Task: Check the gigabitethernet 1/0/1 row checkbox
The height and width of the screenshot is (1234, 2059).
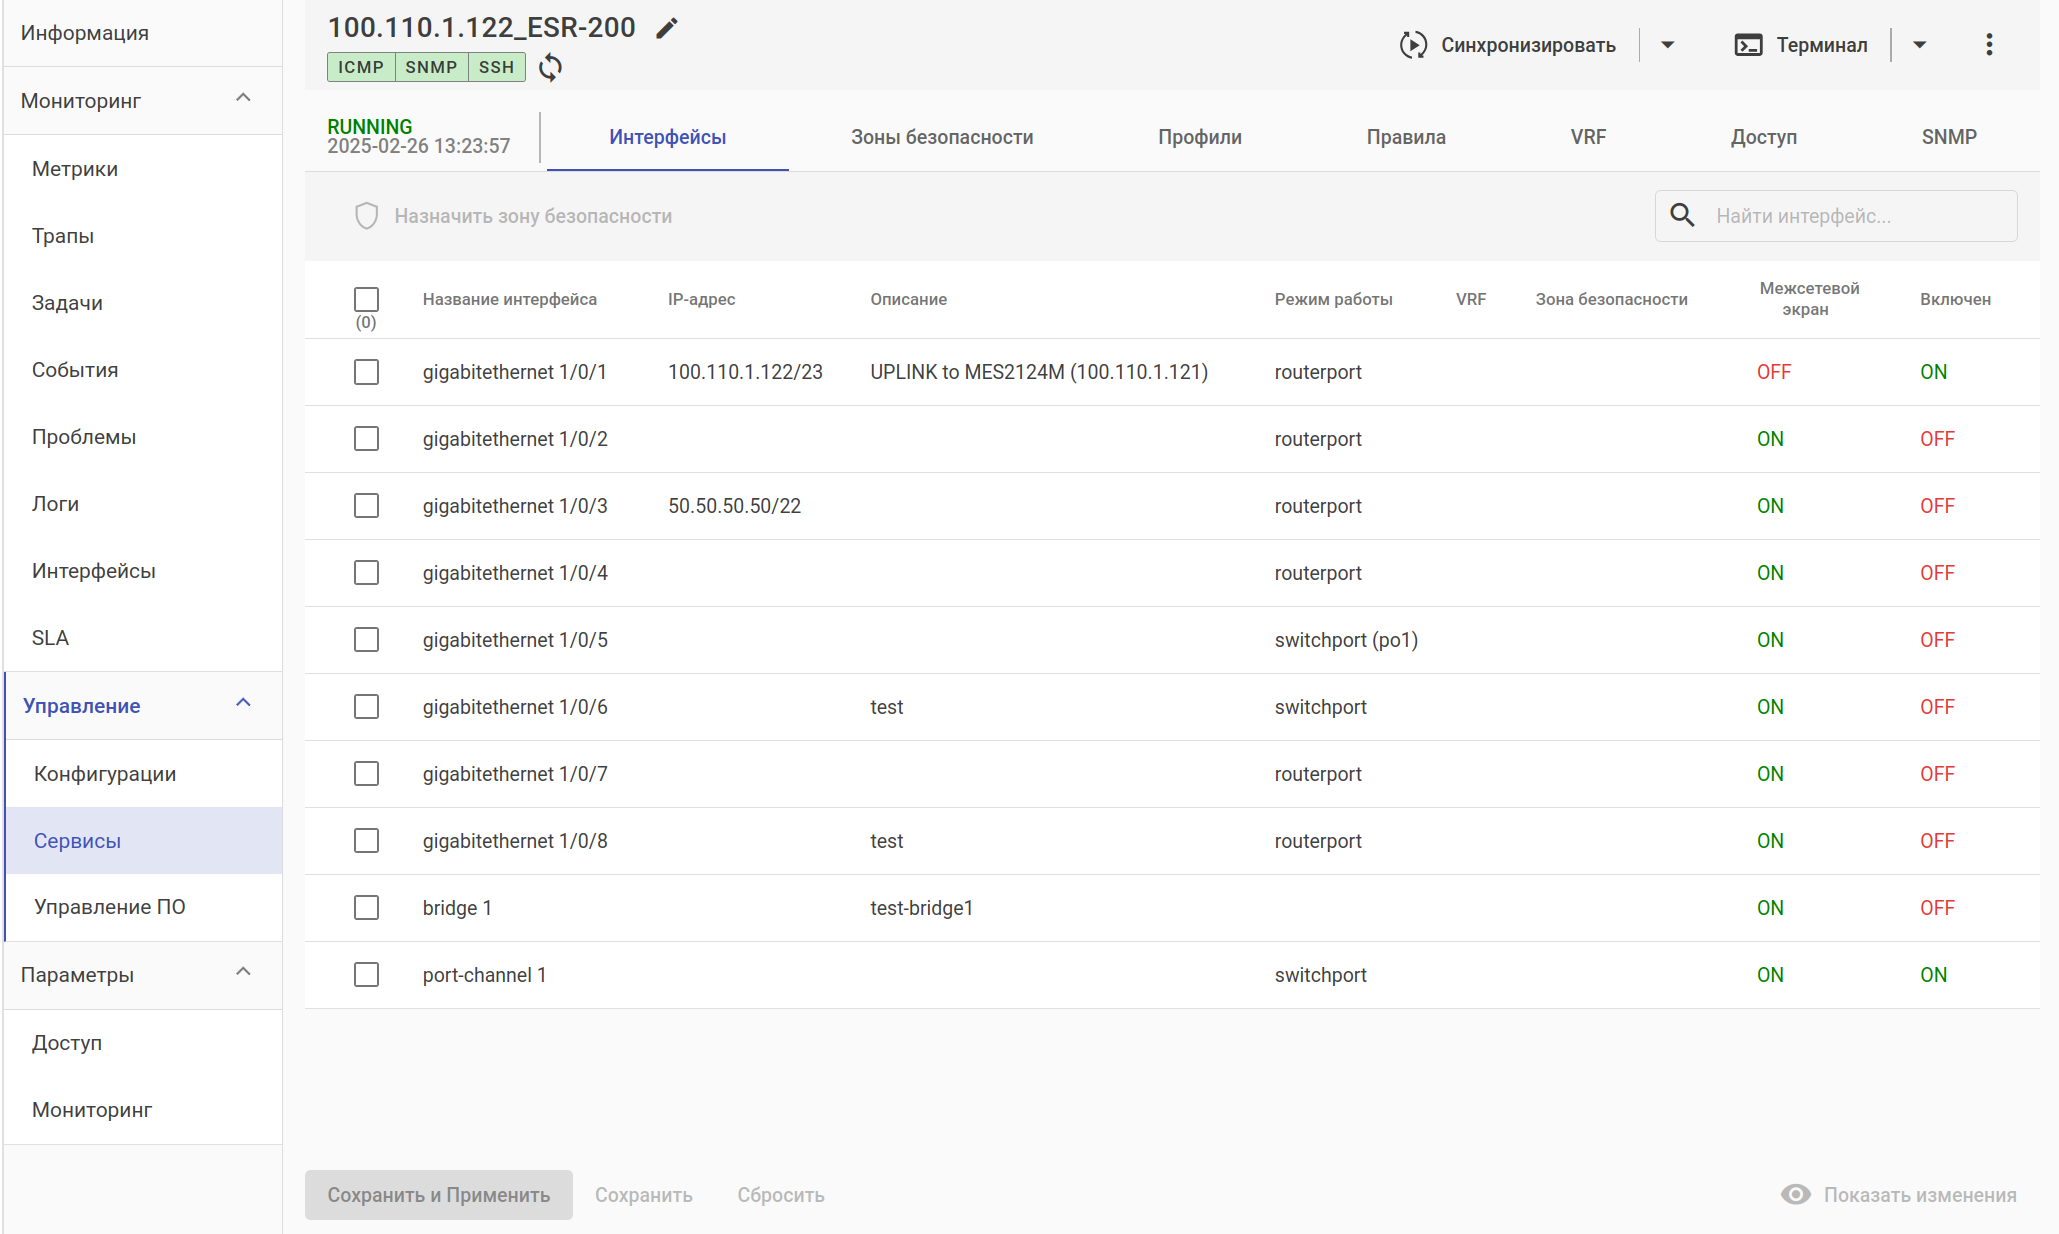Action: click(367, 372)
